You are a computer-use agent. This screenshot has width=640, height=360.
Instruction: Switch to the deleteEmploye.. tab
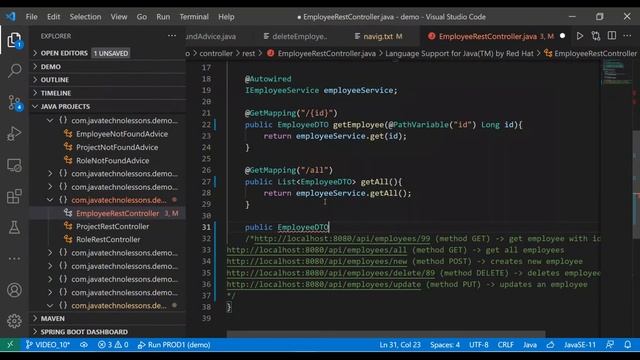coord(295,36)
